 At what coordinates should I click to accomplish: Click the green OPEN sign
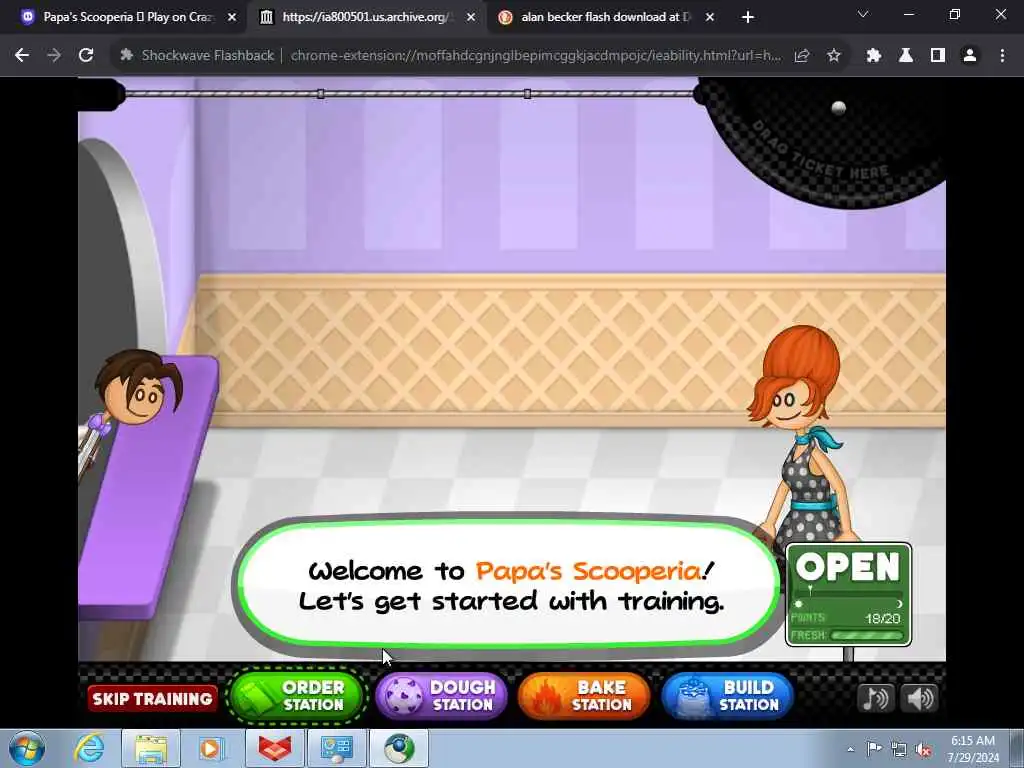pyautogui.click(x=848, y=594)
